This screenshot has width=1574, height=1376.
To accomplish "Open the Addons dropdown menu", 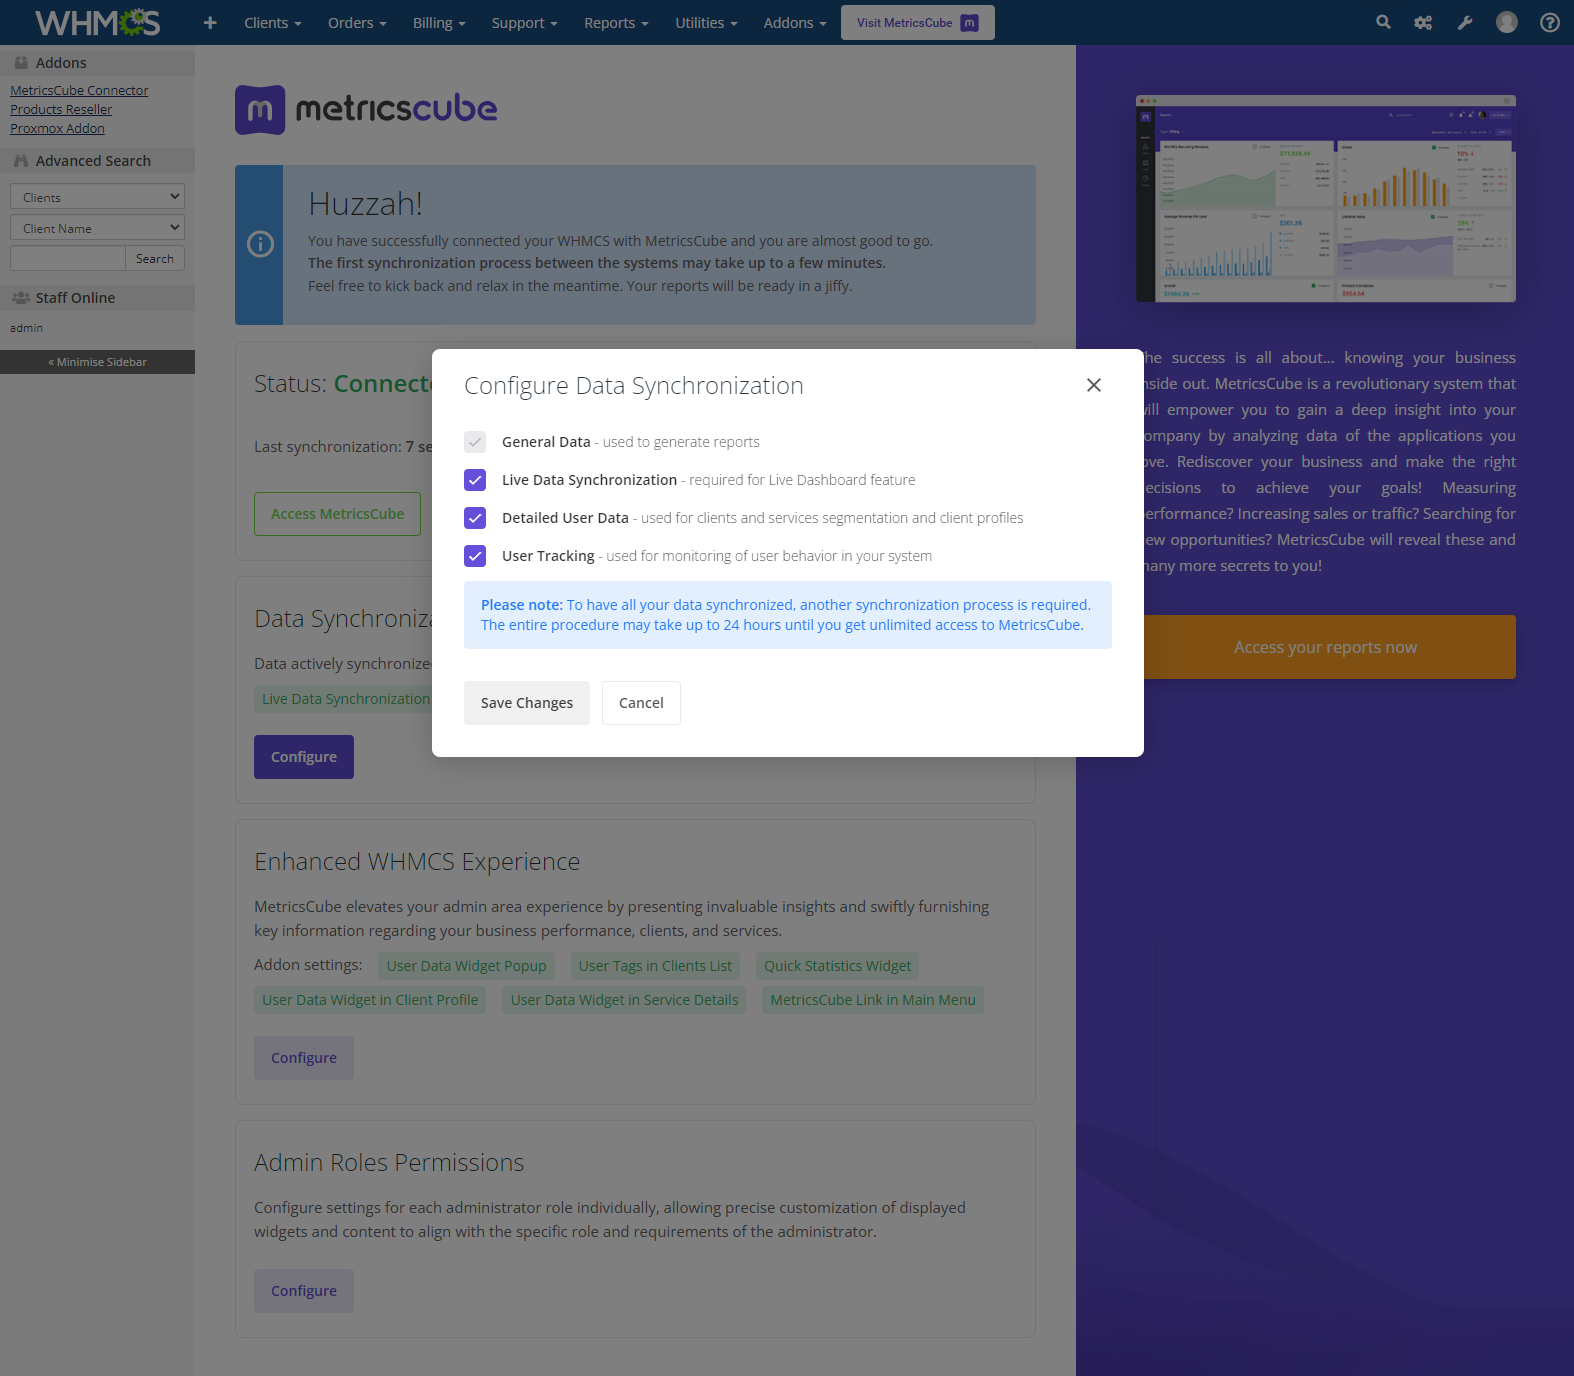I will tap(795, 22).
